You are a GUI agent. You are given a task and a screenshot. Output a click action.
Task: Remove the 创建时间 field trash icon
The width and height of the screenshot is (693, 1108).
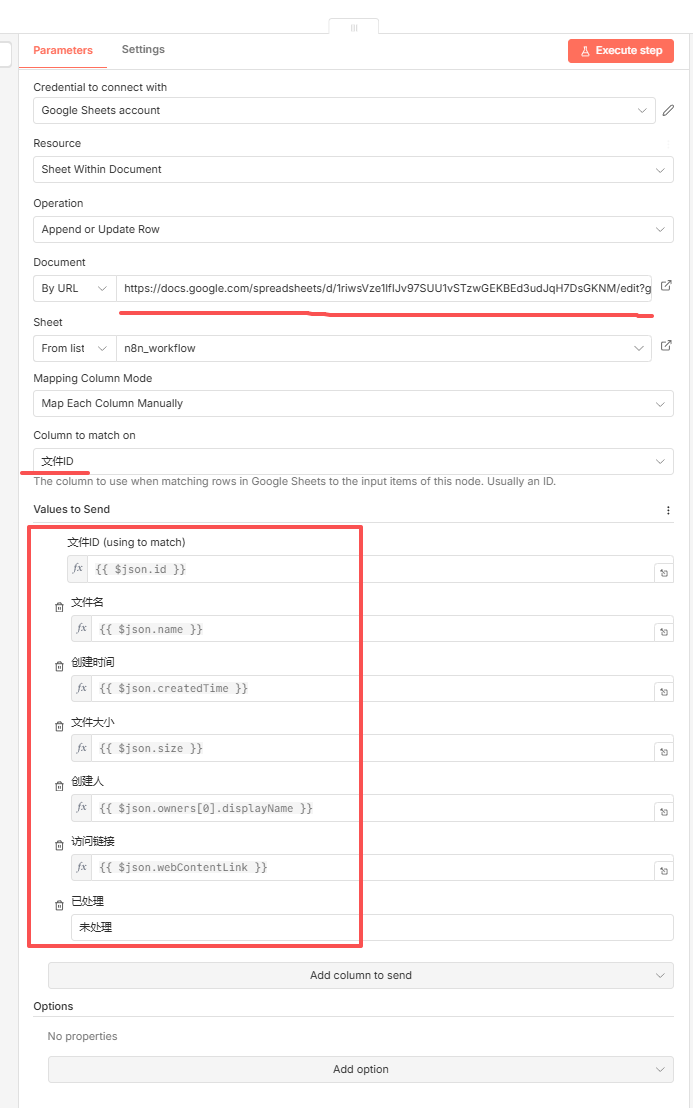point(59,666)
